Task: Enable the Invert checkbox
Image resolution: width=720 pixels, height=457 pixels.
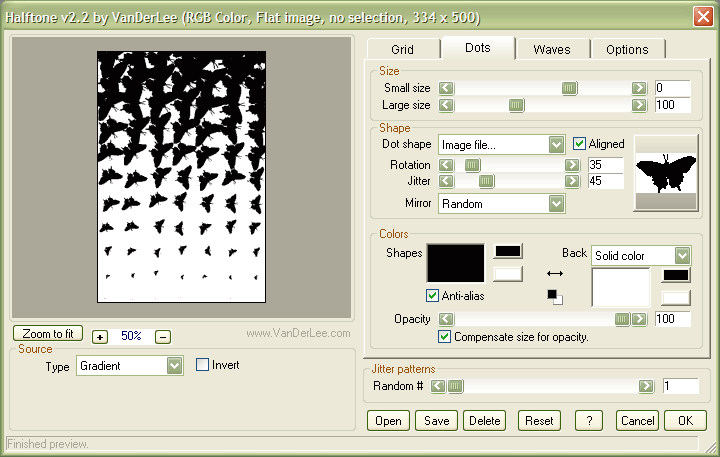Action: tap(203, 365)
